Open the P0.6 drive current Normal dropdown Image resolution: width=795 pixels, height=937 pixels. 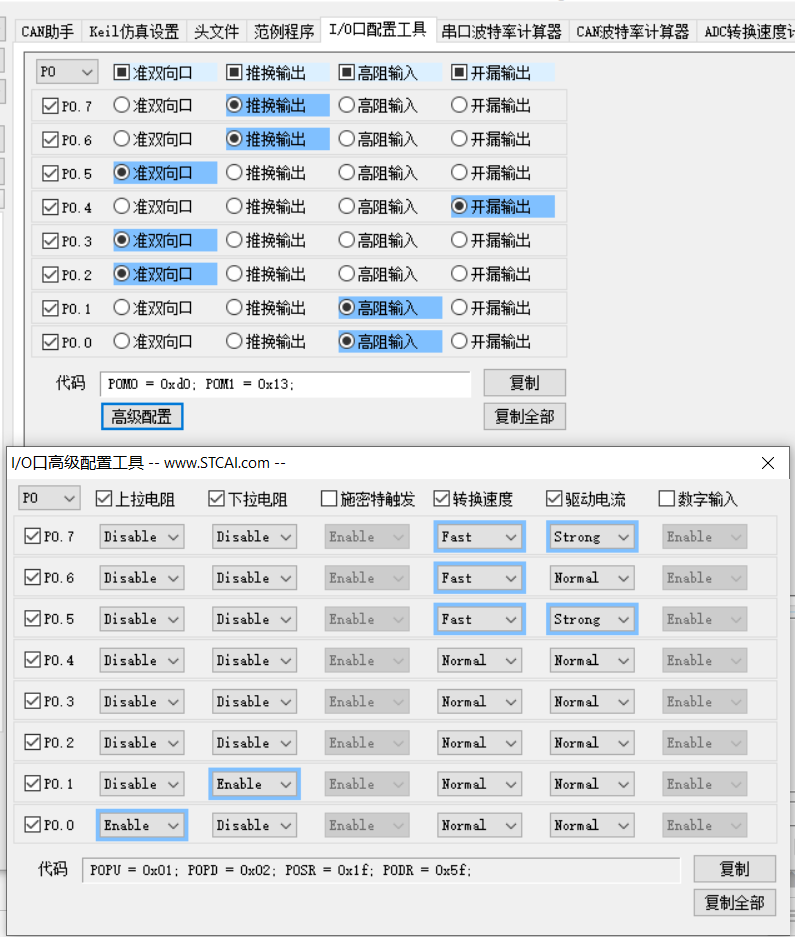[x=592, y=578]
